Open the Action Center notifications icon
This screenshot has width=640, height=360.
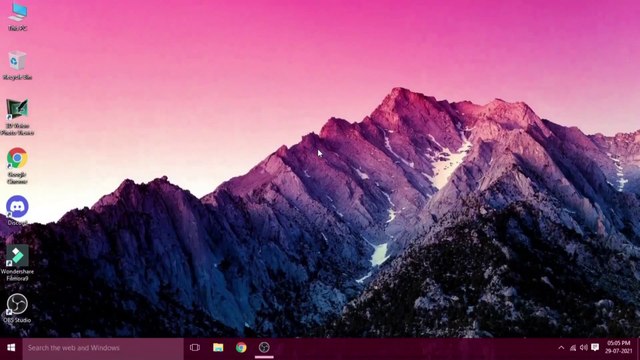[595, 348]
